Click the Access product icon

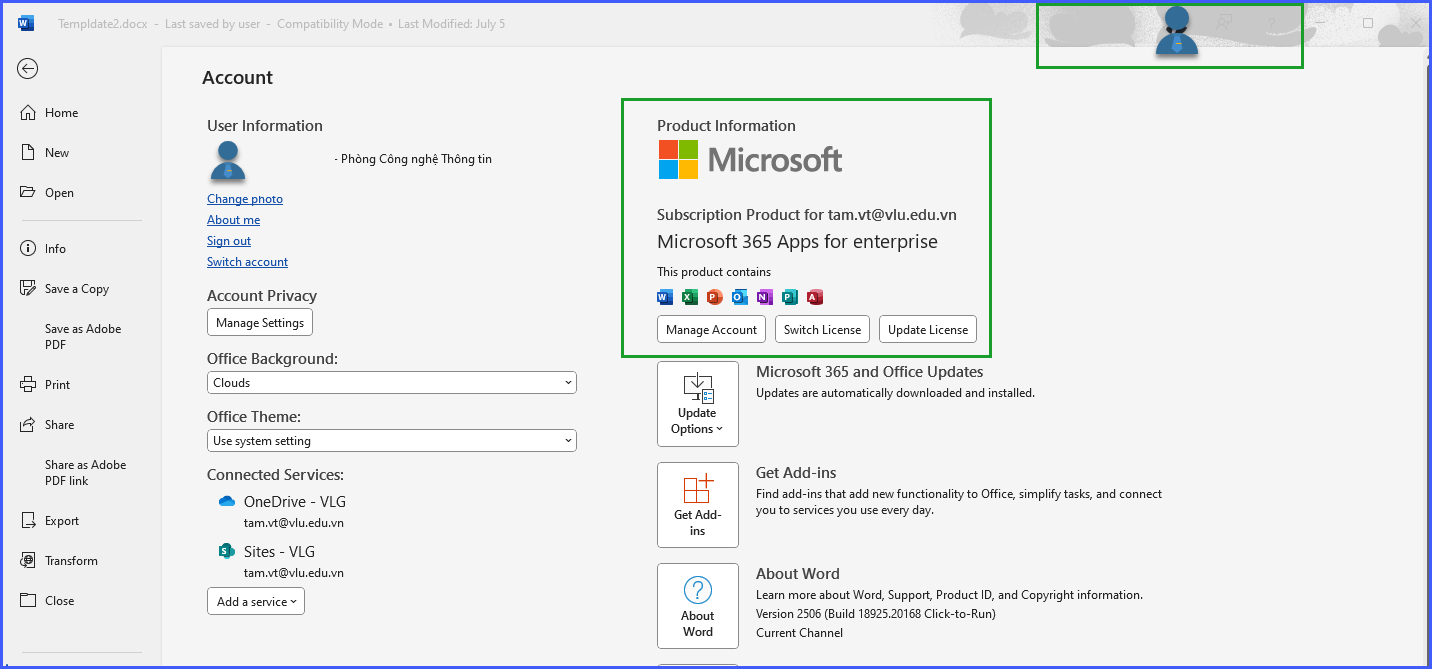pyautogui.click(x=815, y=297)
